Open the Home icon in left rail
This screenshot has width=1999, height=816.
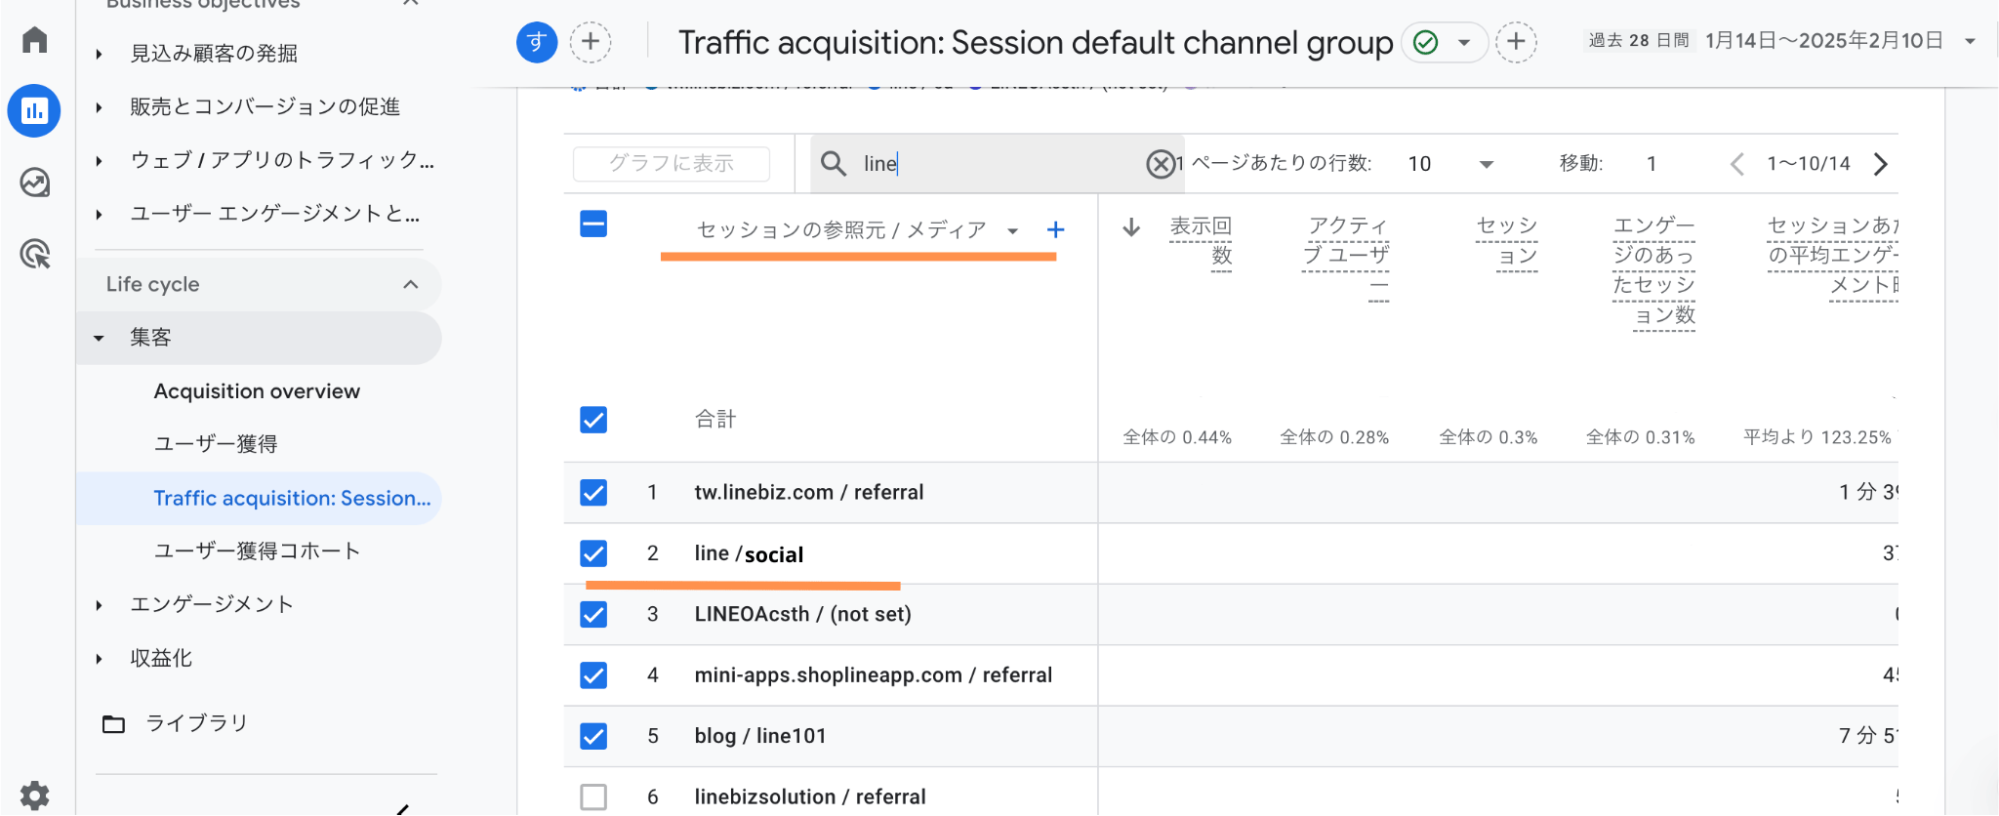tap(35, 40)
